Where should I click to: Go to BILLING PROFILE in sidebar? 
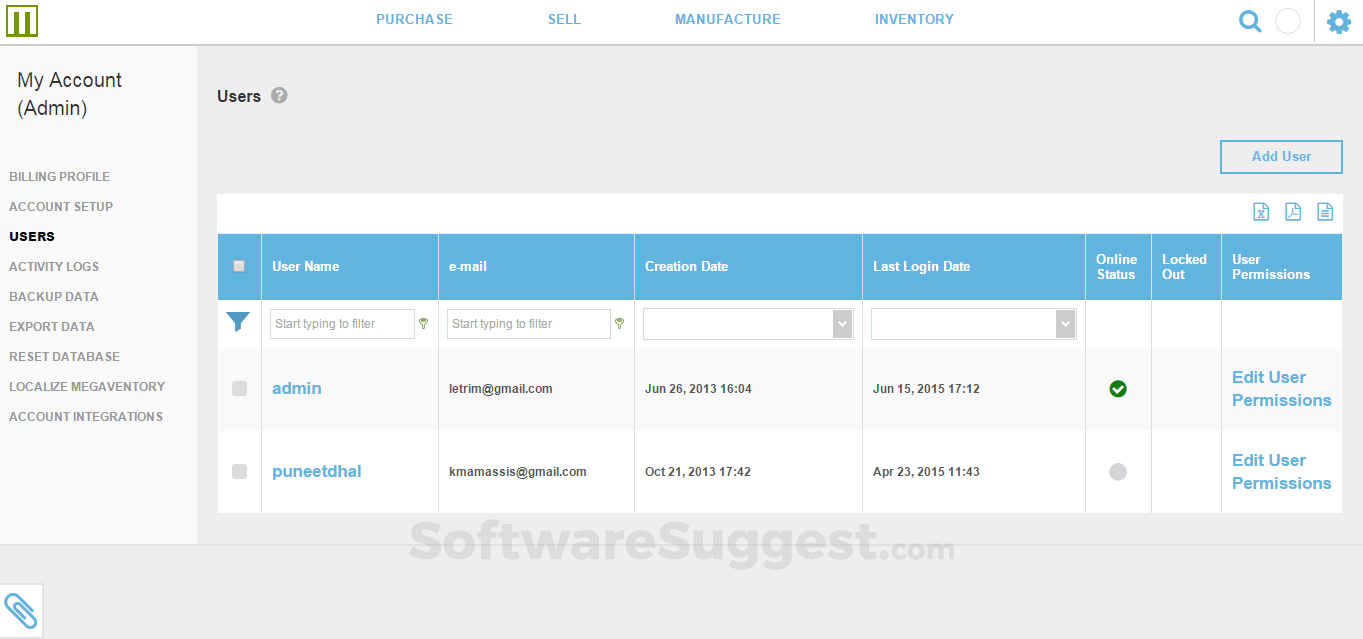59,176
